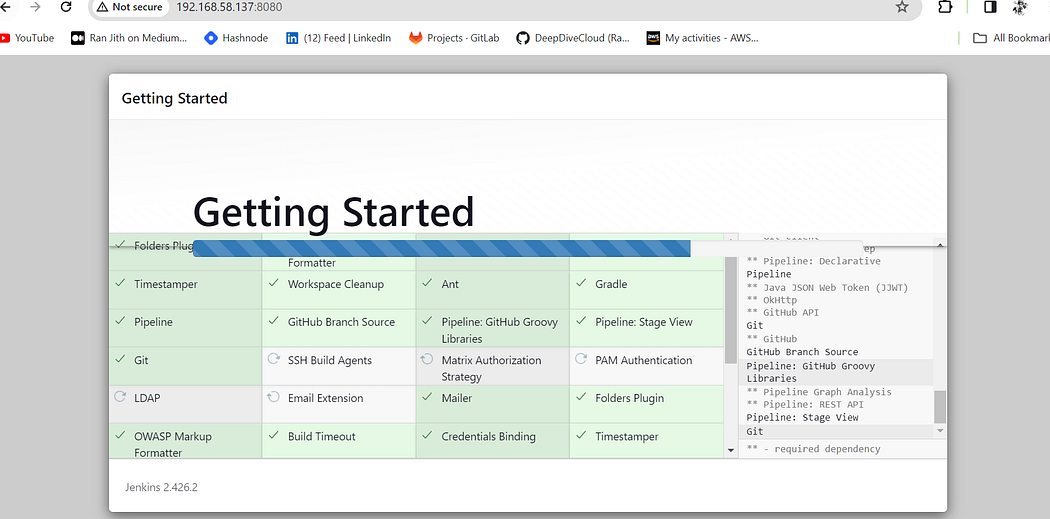Viewport: 1050px width, 519px height.
Task: Select the log entry Java JSON Web Token (JJWT)
Action: pos(828,287)
